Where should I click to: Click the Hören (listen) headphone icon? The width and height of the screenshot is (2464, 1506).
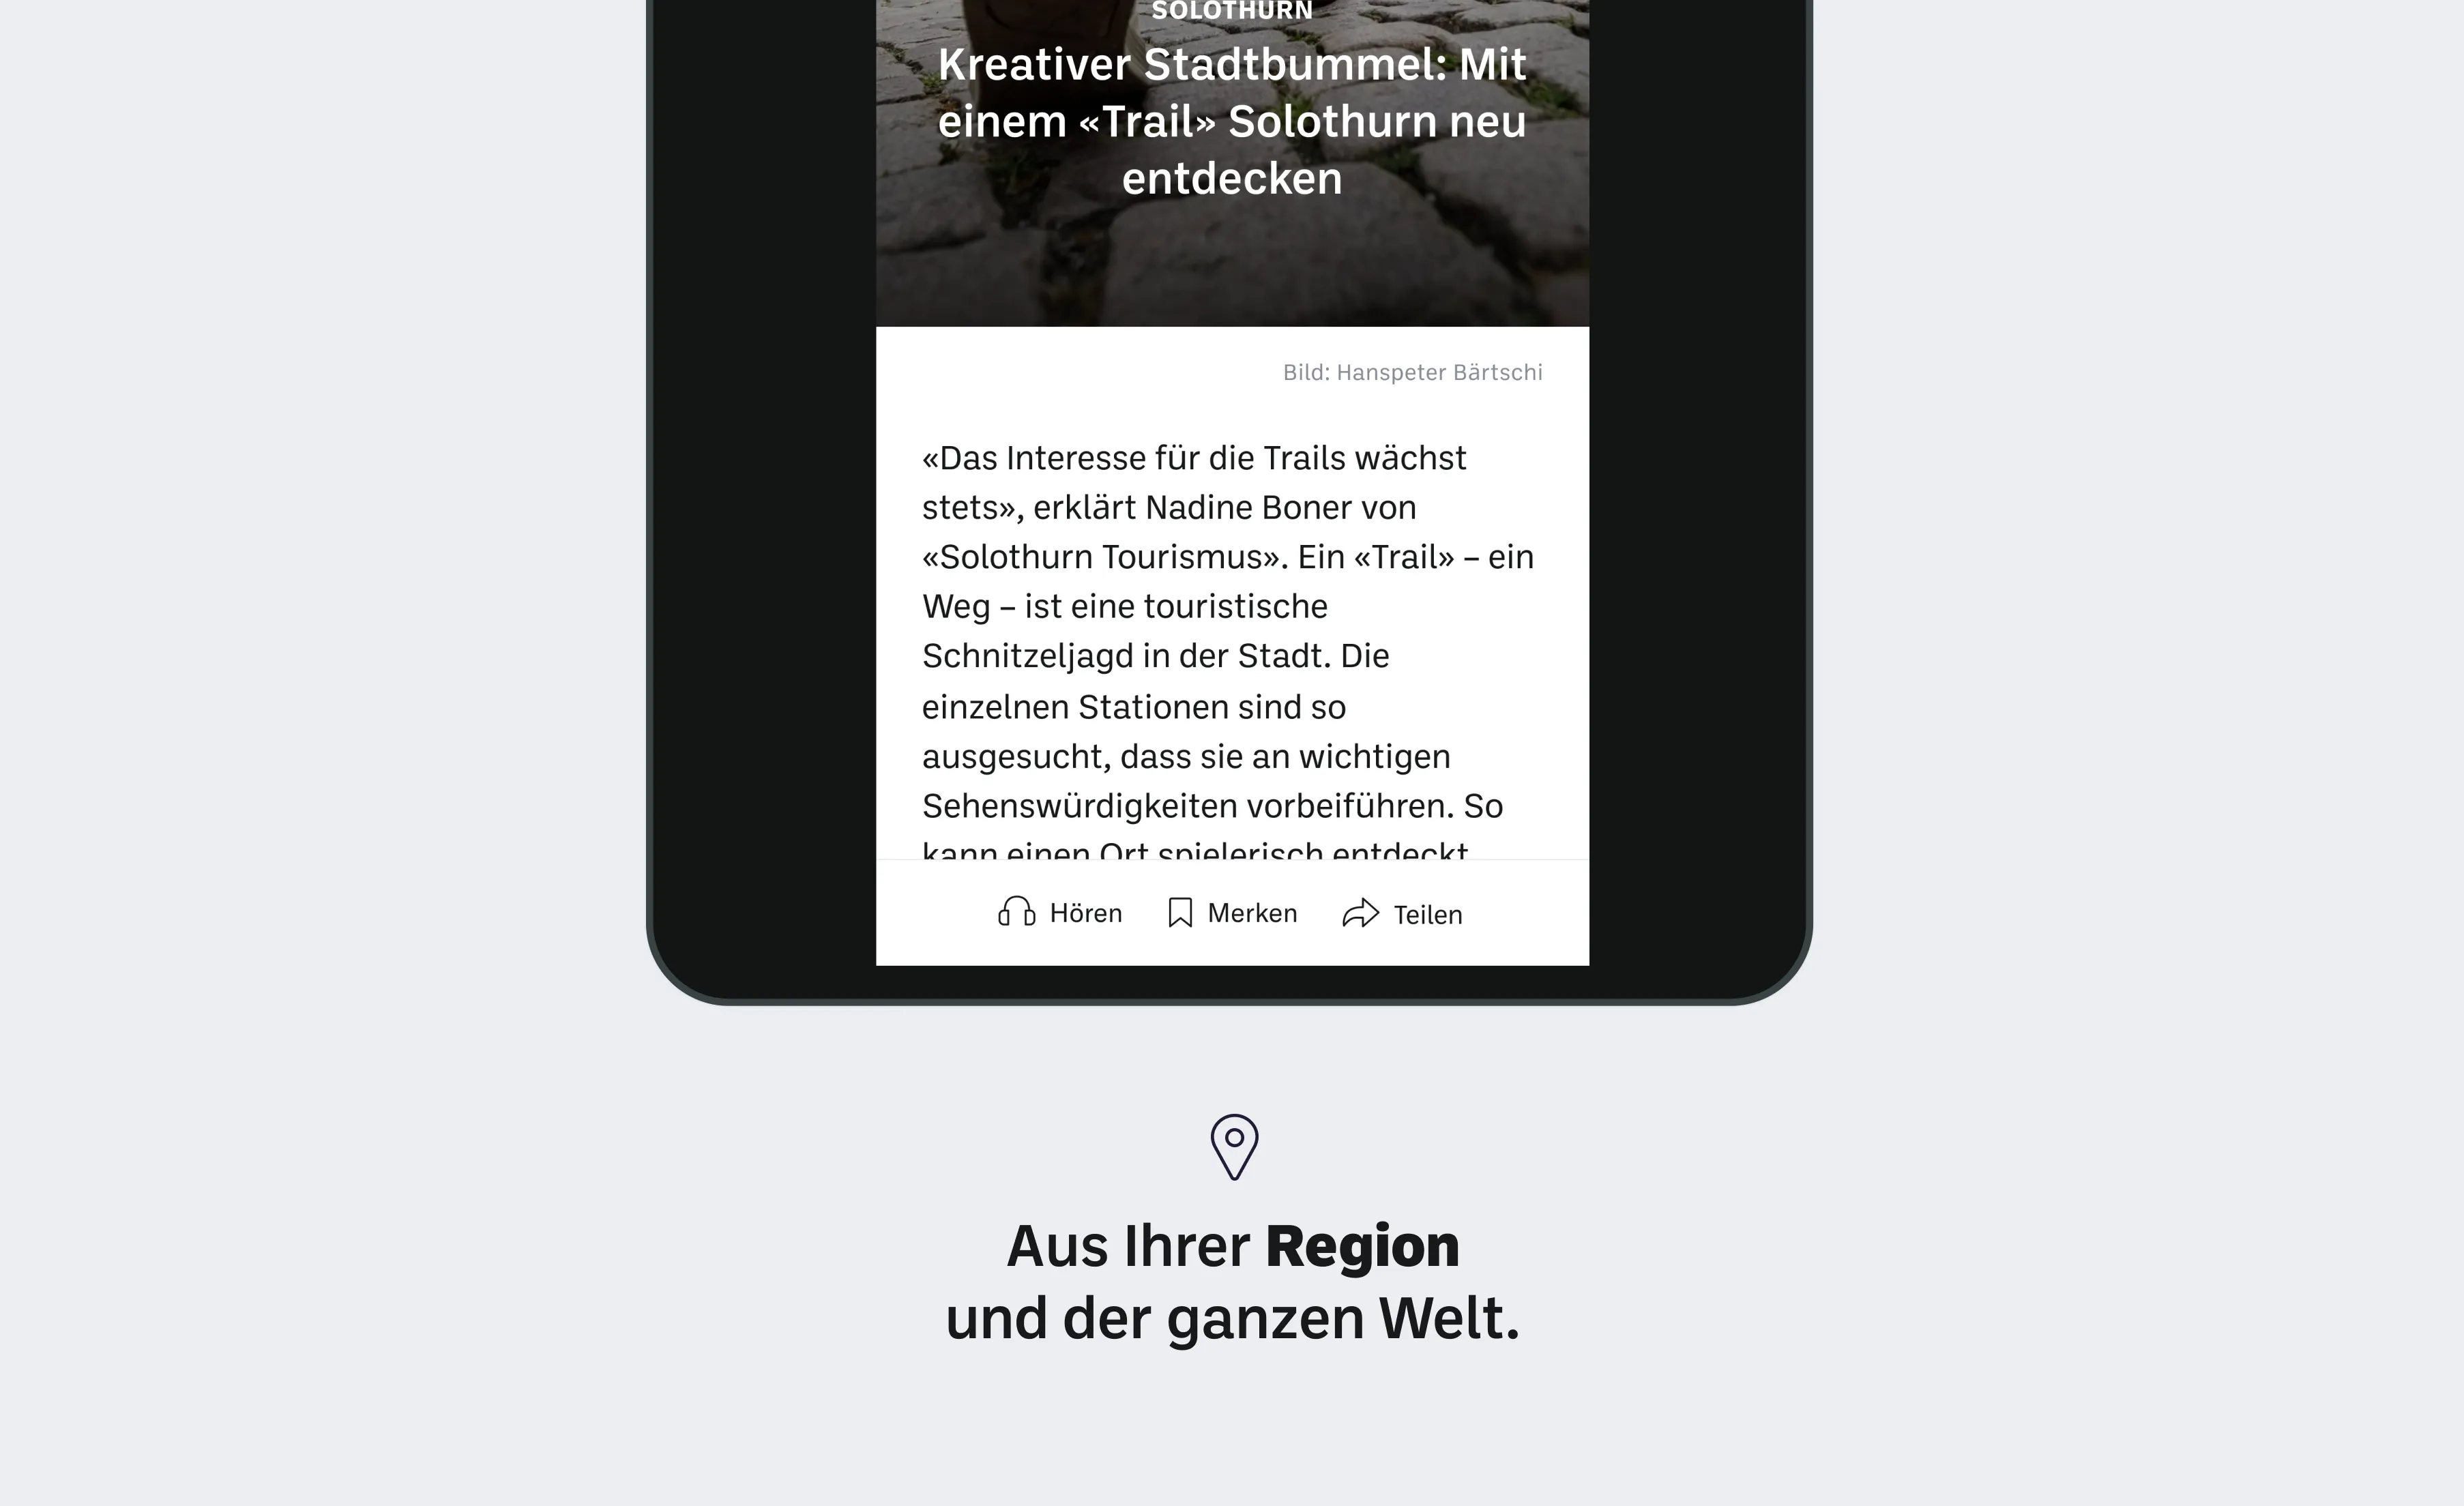pyautogui.click(x=1016, y=910)
